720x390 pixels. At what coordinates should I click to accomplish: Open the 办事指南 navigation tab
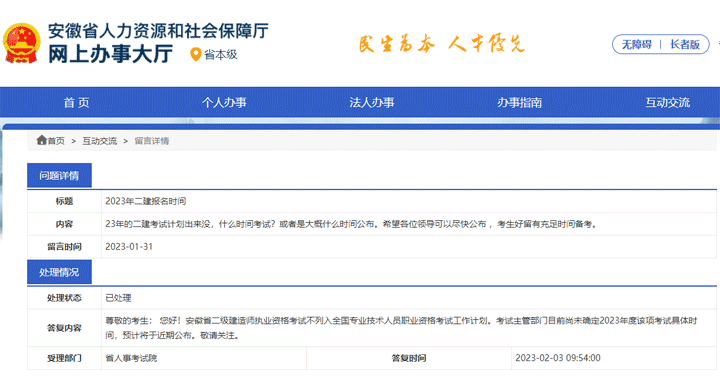(519, 102)
